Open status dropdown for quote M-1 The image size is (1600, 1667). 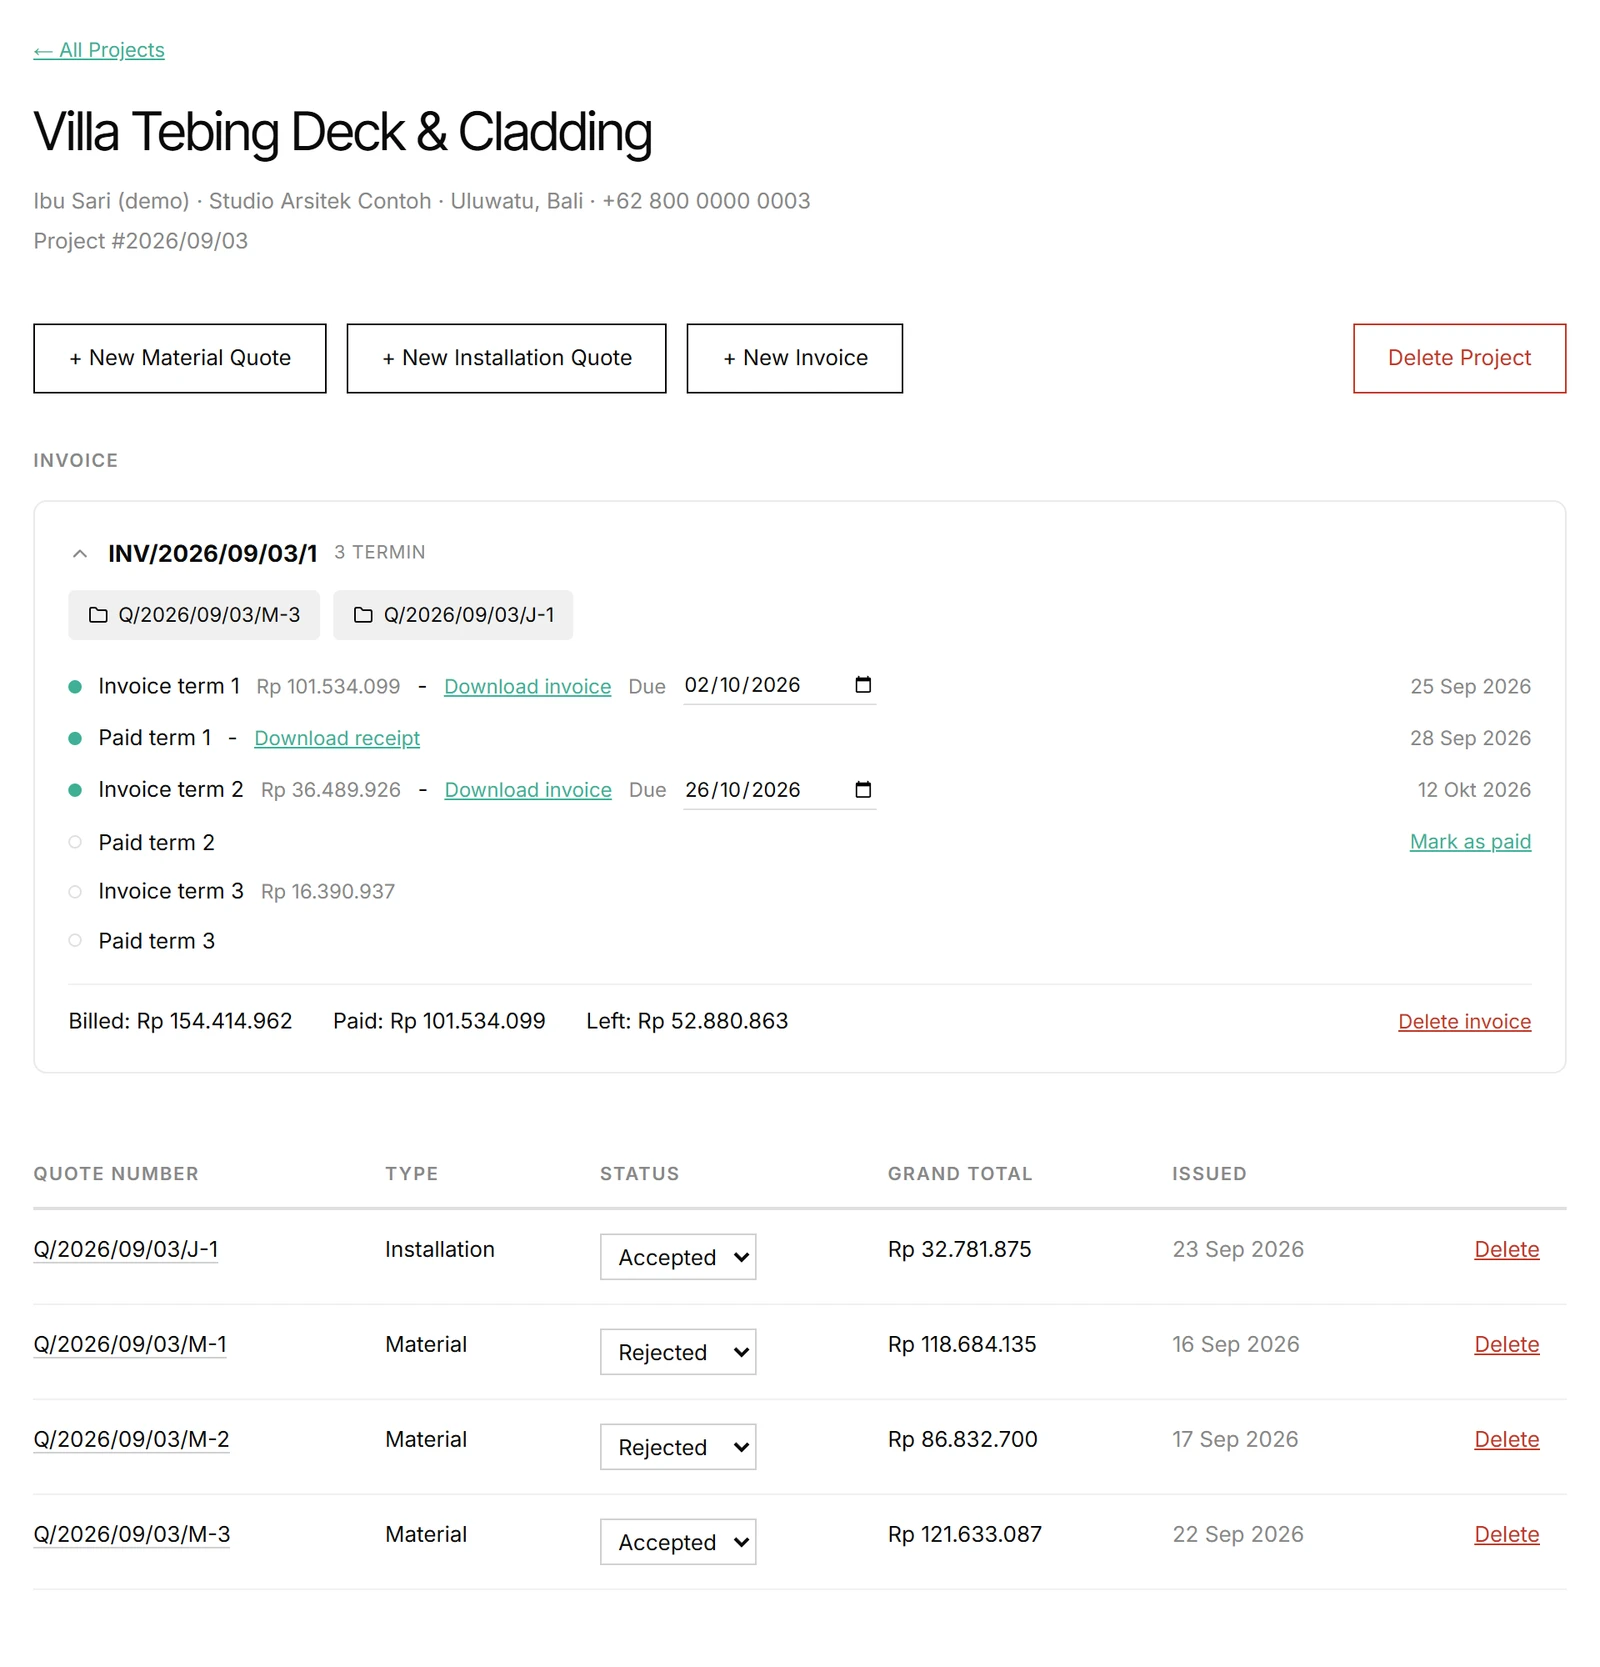678,1352
